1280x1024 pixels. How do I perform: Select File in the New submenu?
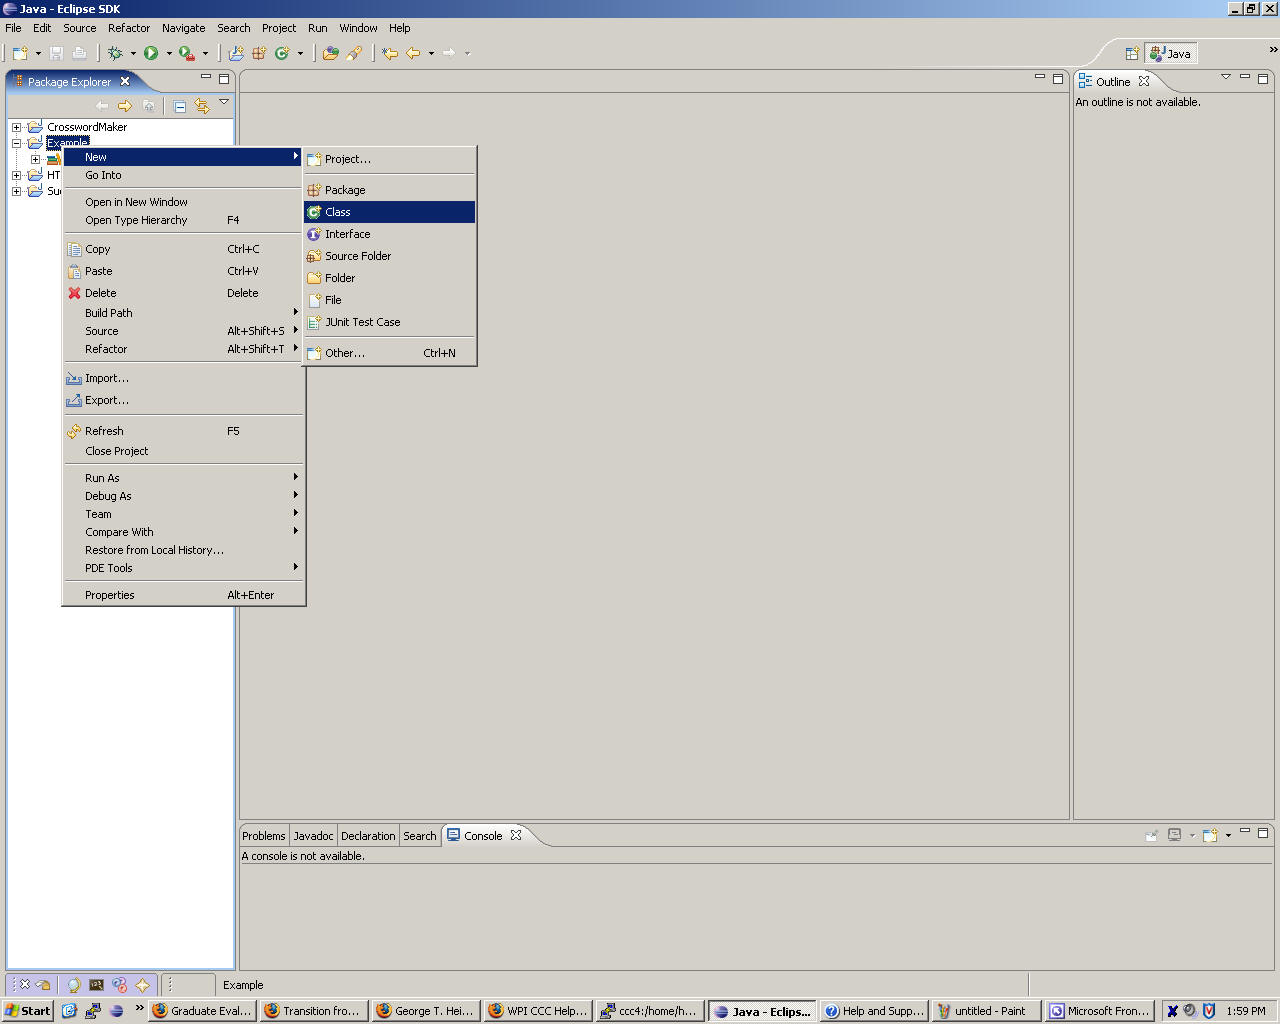point(389,300)
